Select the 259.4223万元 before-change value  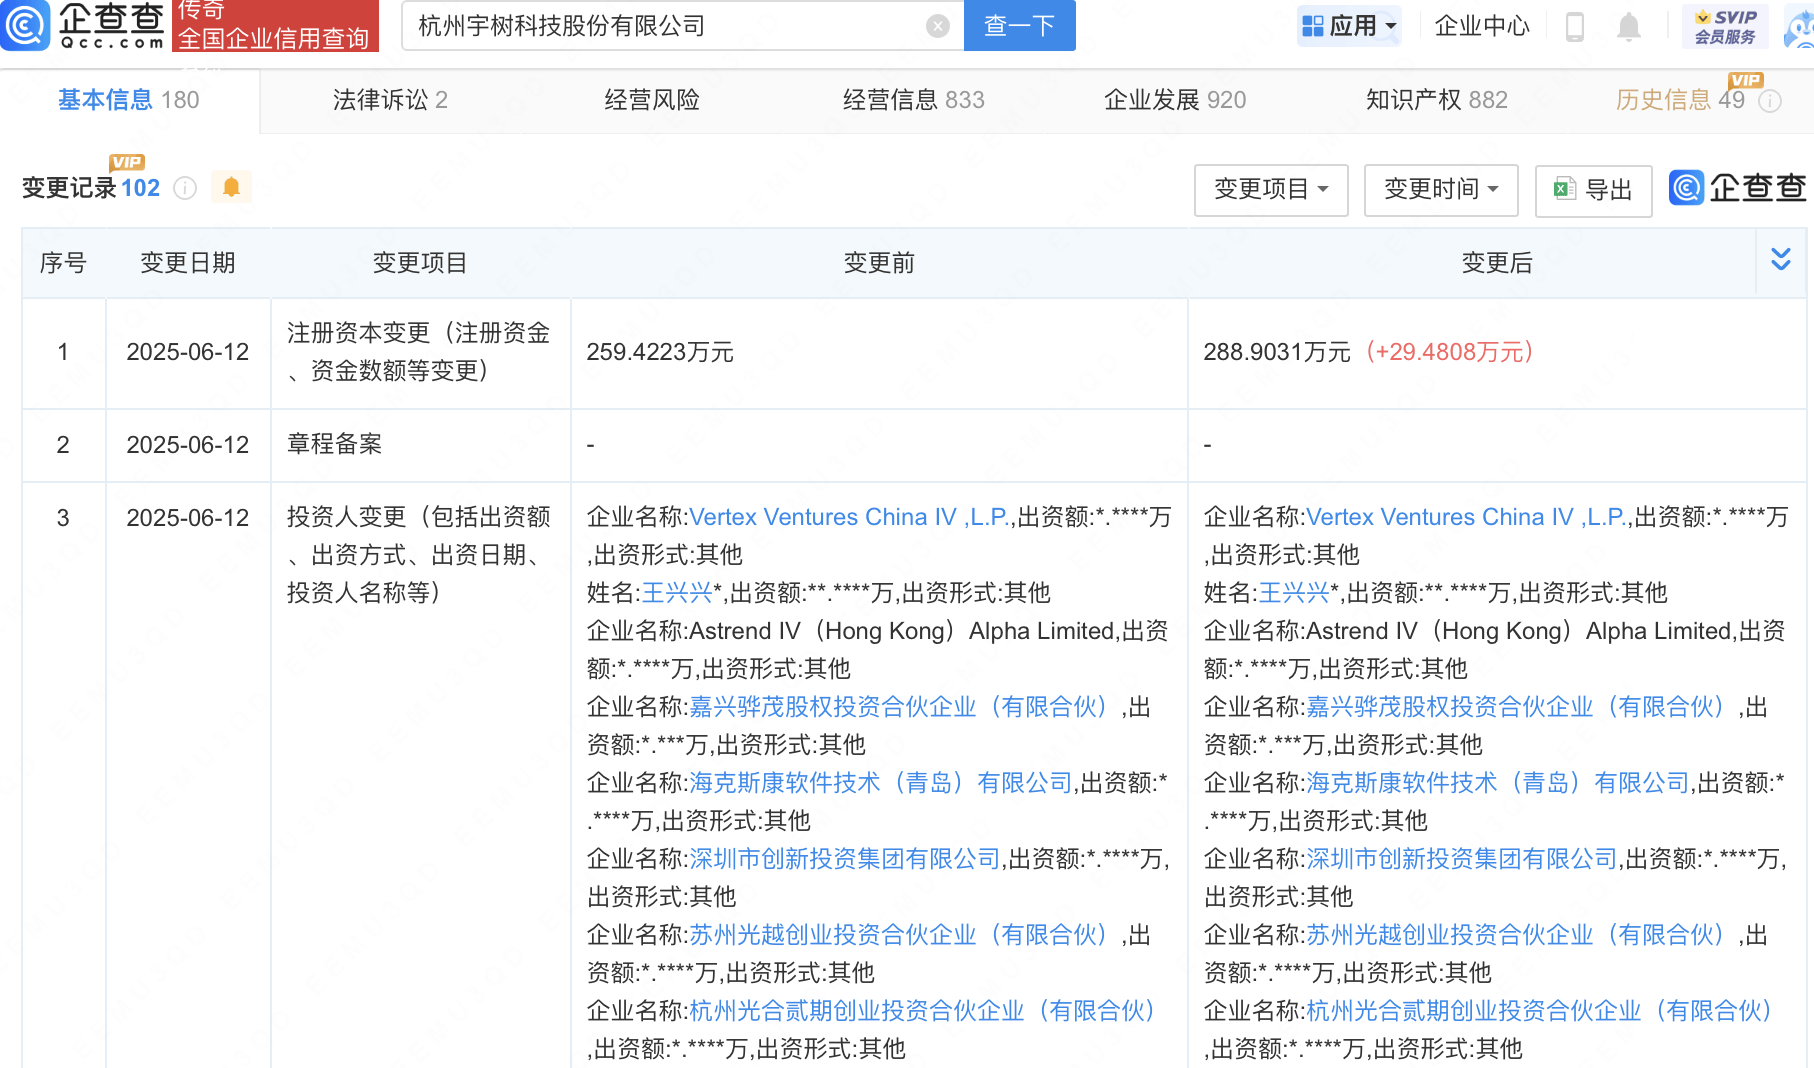point(660,352)
